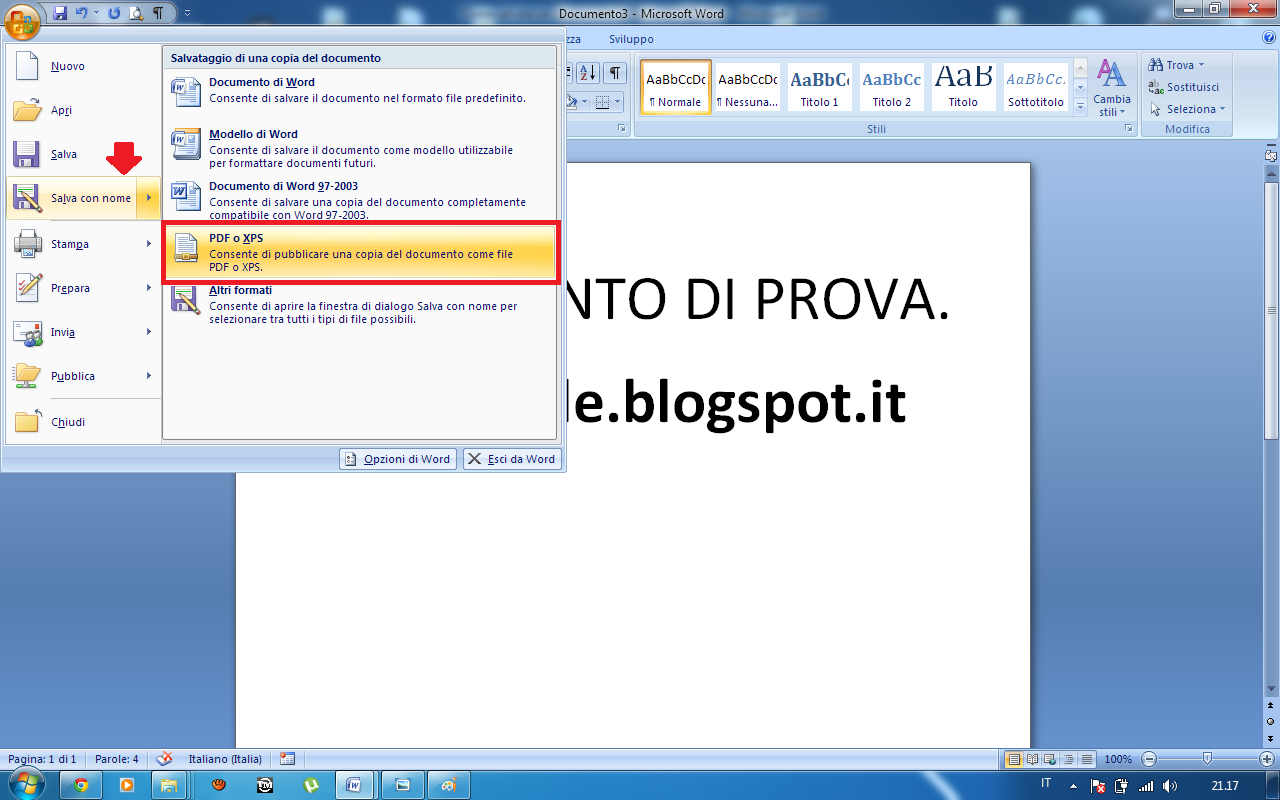Screen dimensions: 1280x800
Task: Switch to Draft view
Action: [x=1086, y=759]
